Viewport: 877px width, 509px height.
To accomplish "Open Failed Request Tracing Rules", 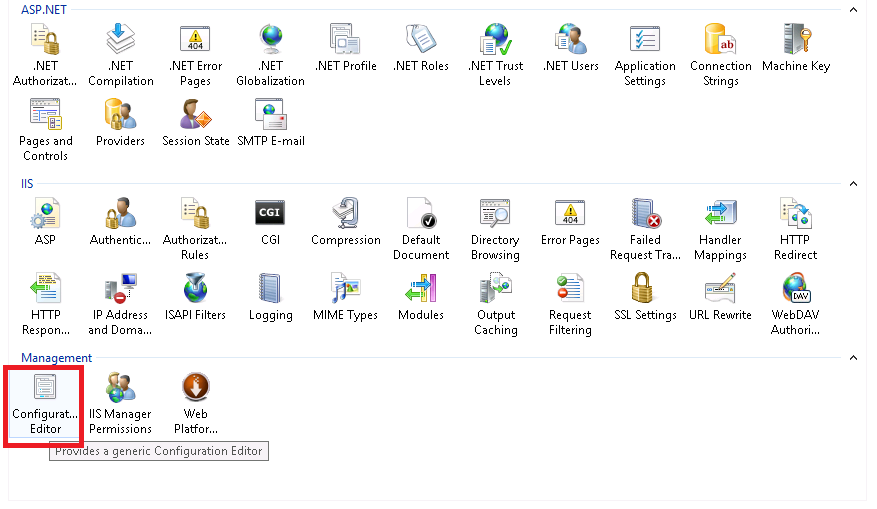I will [645, 229].
